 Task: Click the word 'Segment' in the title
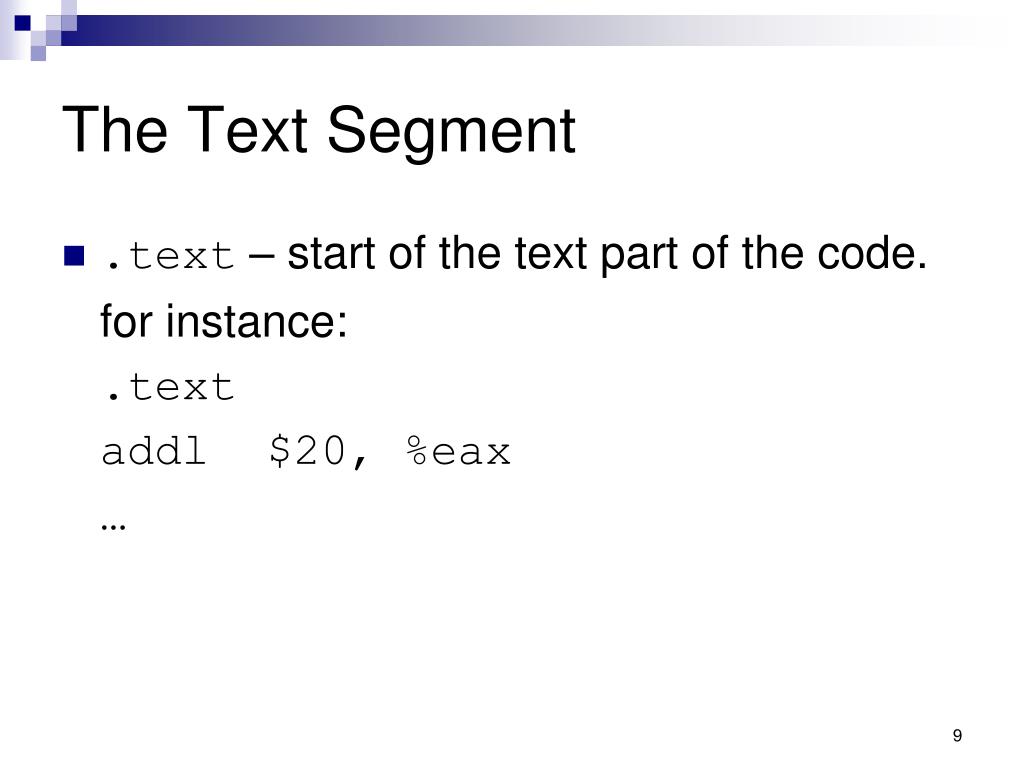click(x=451, y=133)
